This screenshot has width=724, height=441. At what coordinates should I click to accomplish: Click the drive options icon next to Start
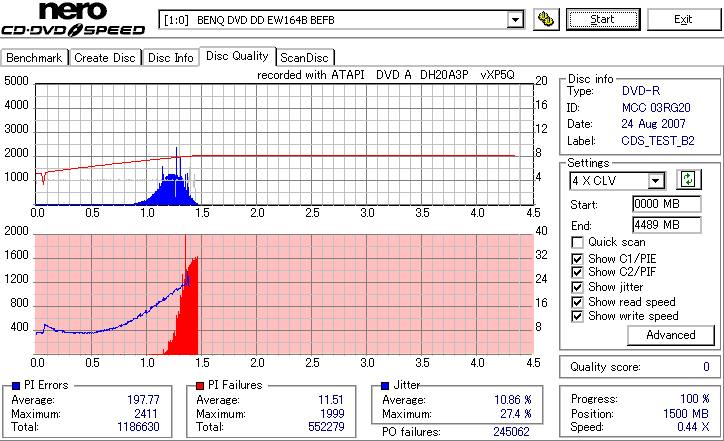click(546, 19)
